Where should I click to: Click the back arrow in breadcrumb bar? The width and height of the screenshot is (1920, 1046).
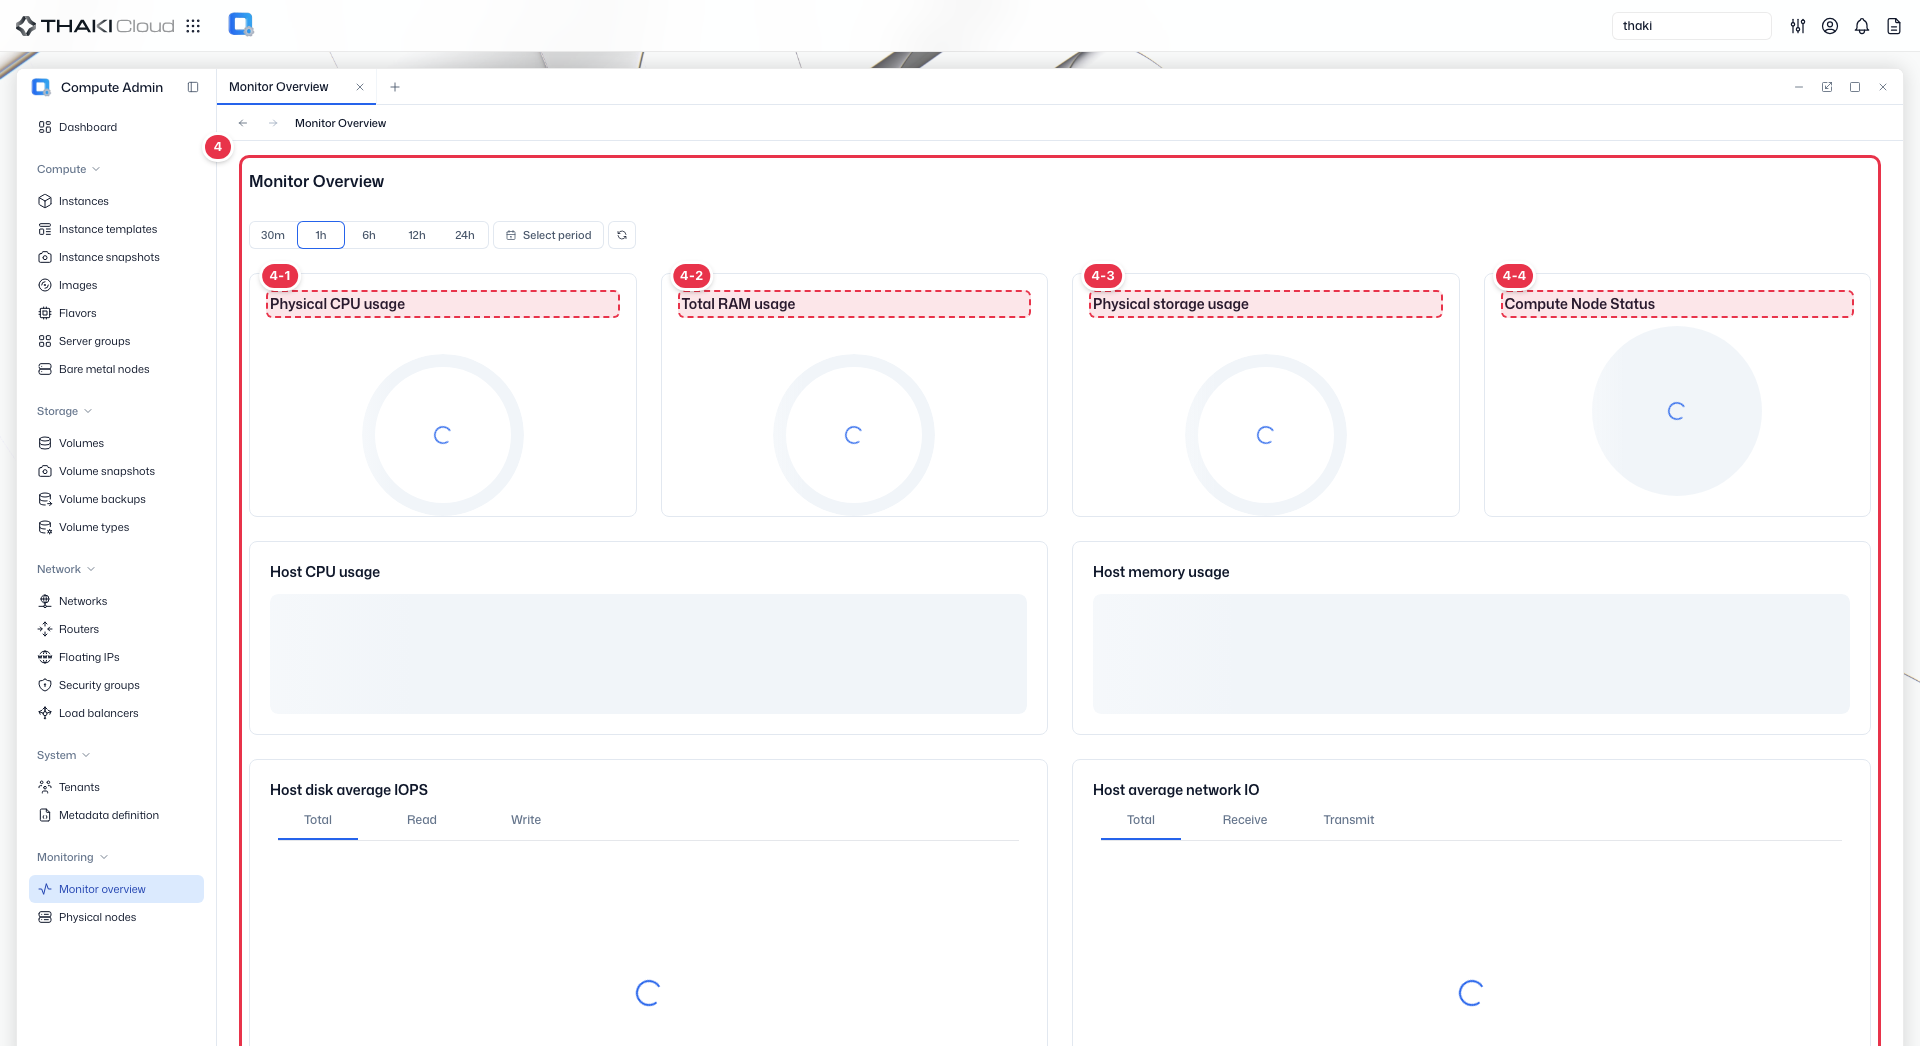[x=243, y=123]
